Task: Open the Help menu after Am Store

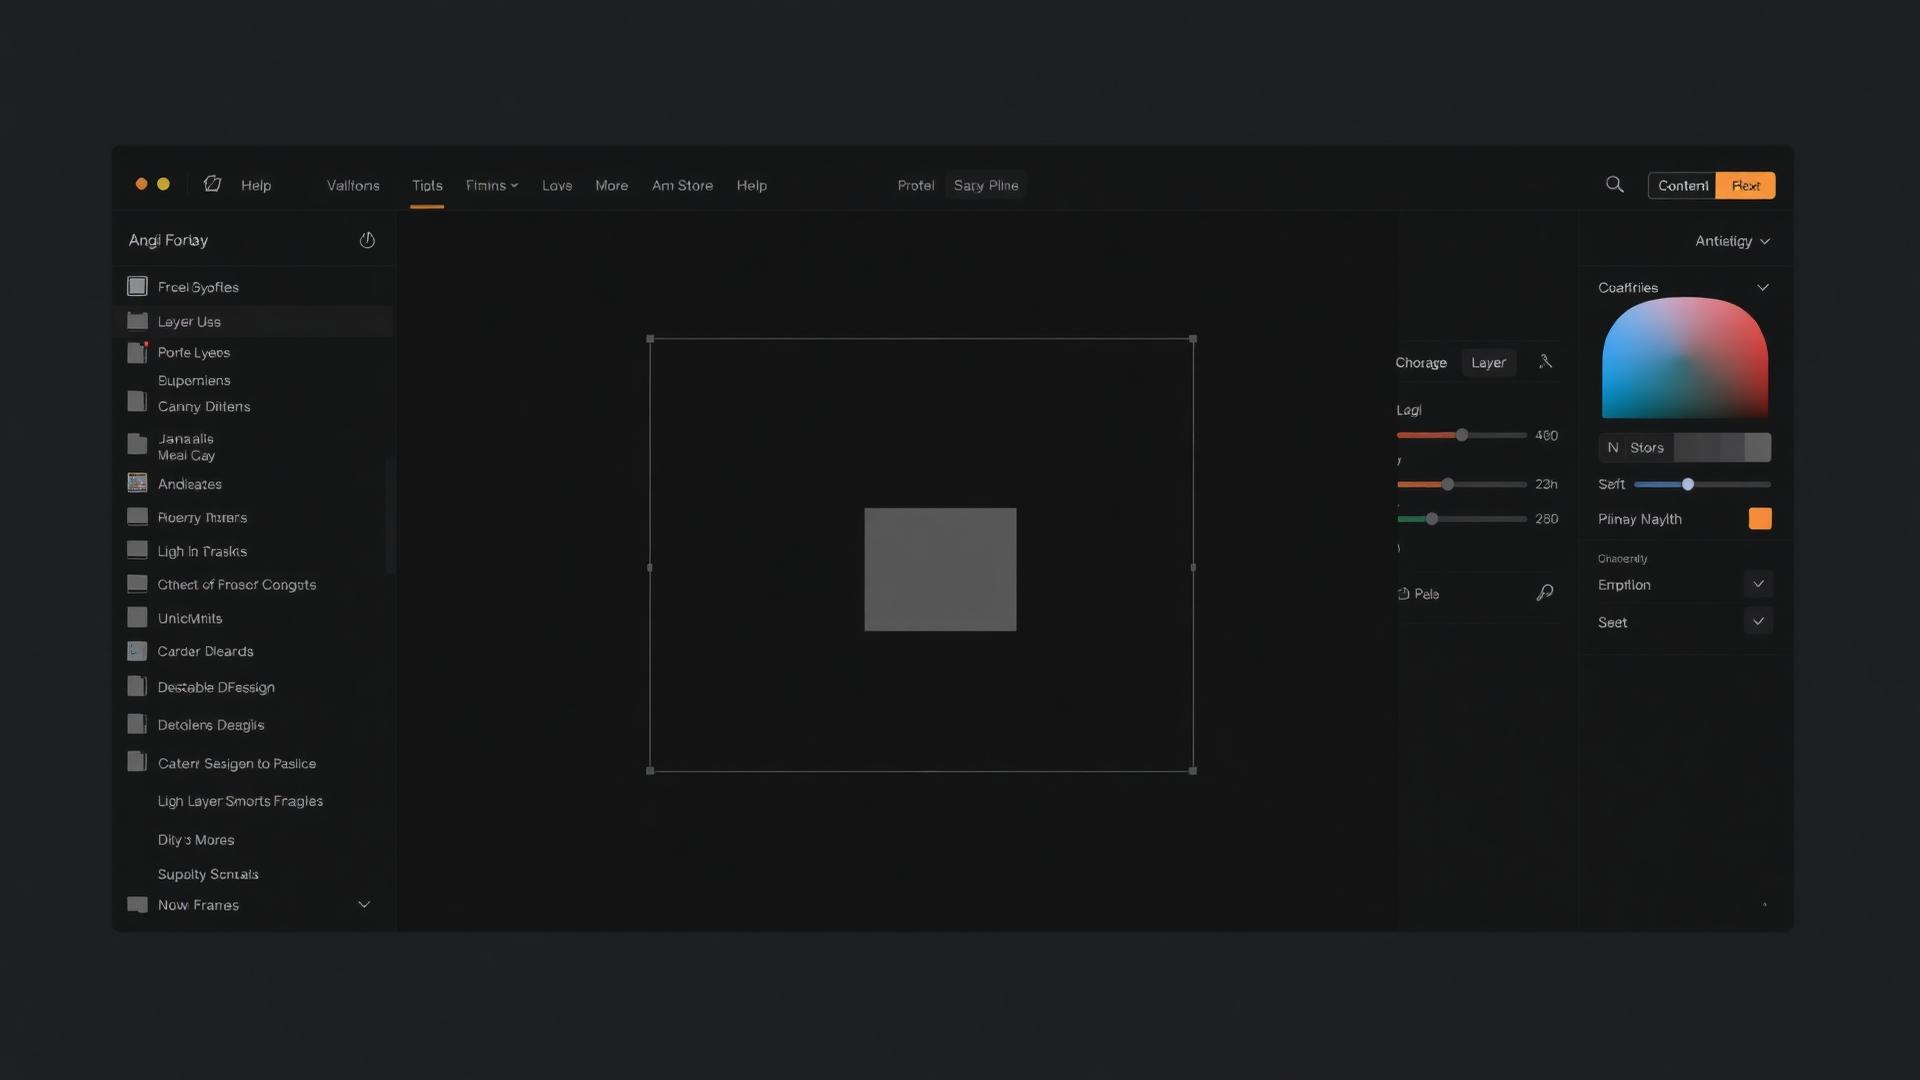Action: 752,185
